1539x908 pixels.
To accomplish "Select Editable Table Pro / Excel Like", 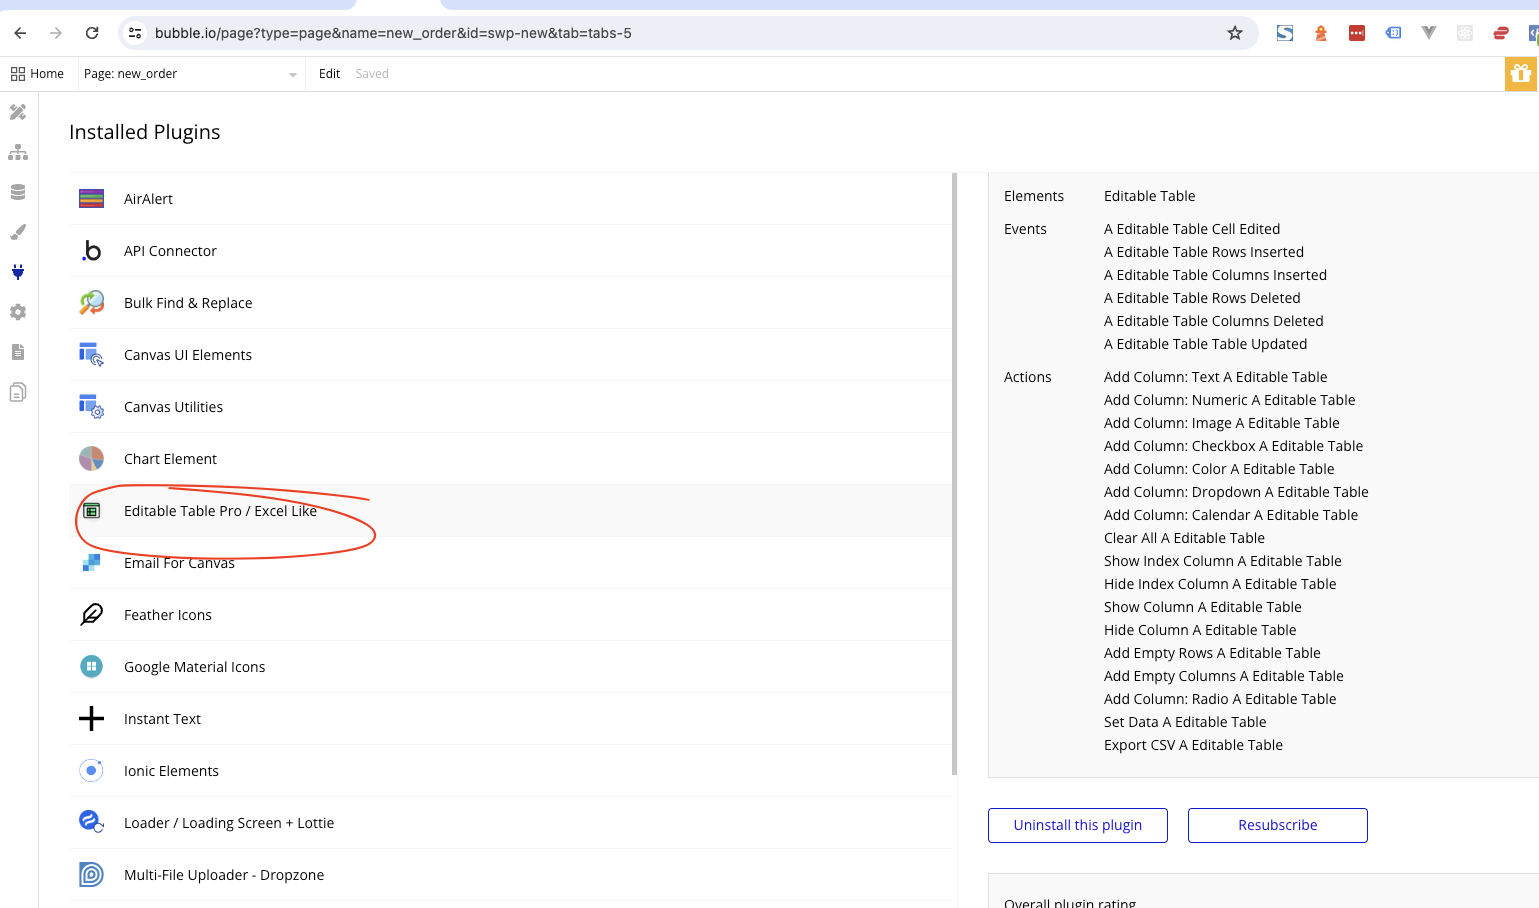I will (510, 511).
